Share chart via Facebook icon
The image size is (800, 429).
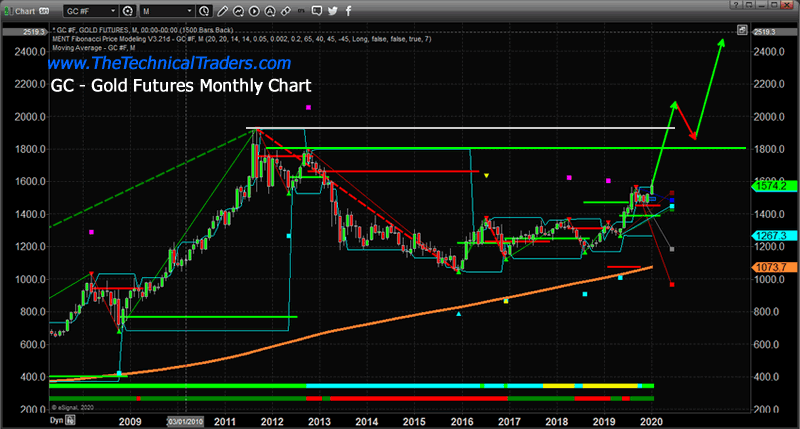349,11
